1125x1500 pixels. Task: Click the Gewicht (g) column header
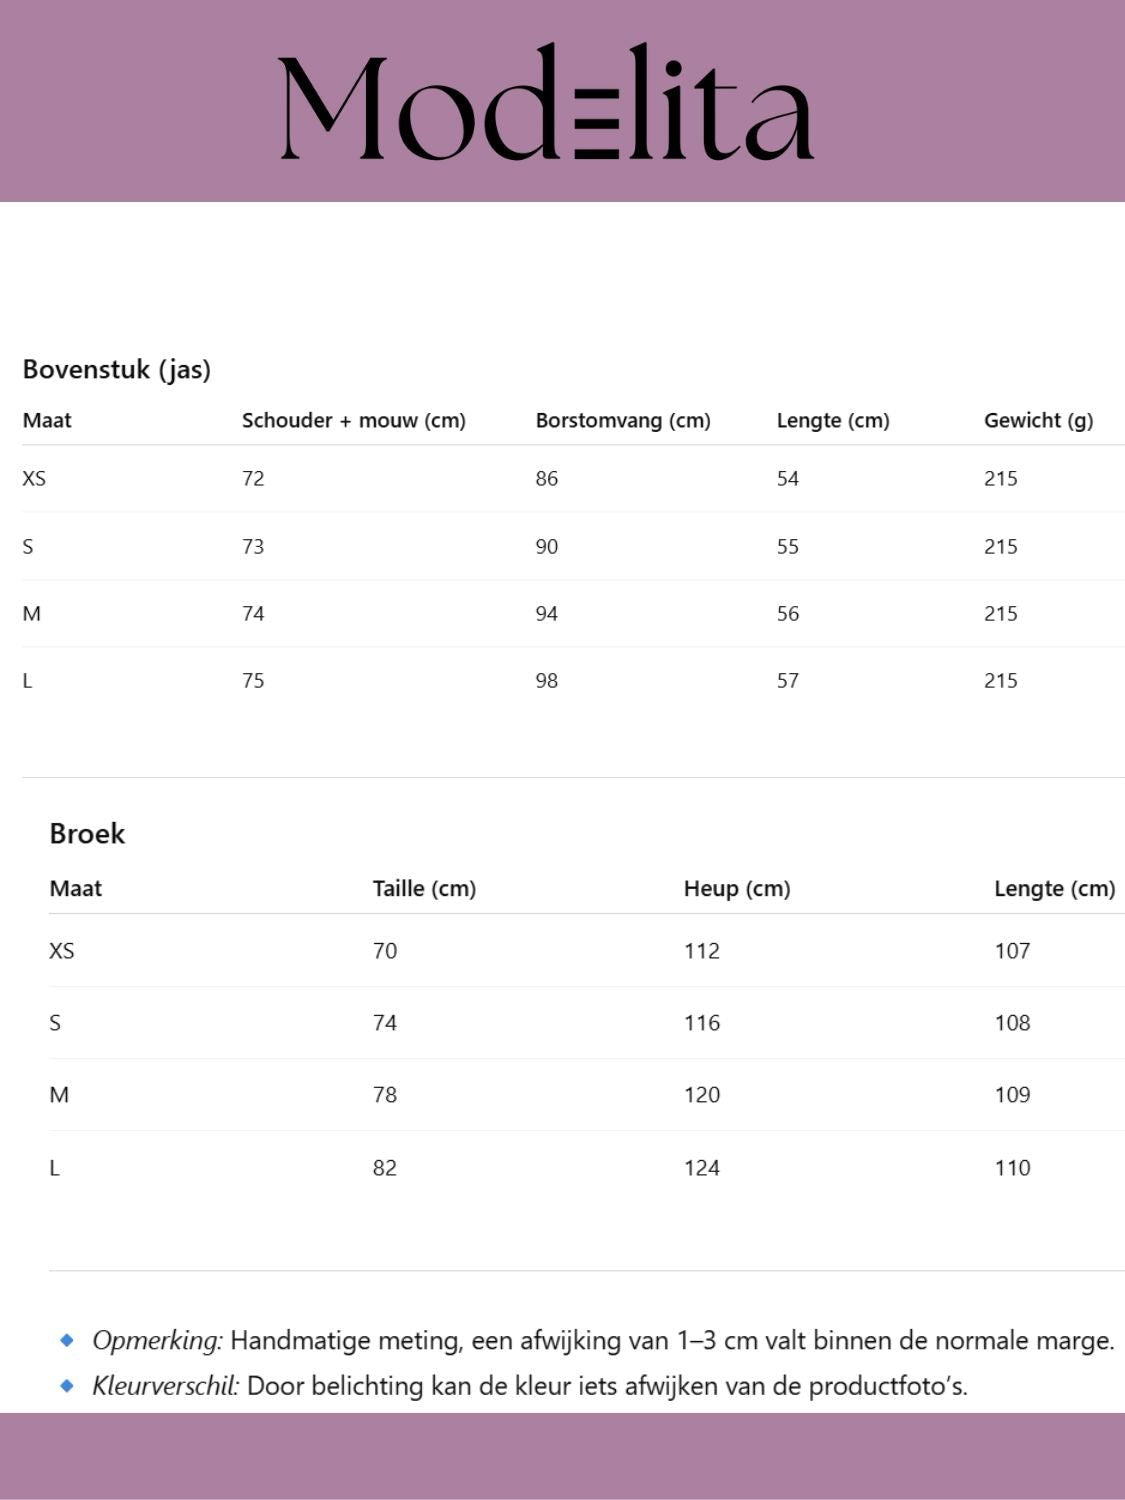pos(1038,420)
